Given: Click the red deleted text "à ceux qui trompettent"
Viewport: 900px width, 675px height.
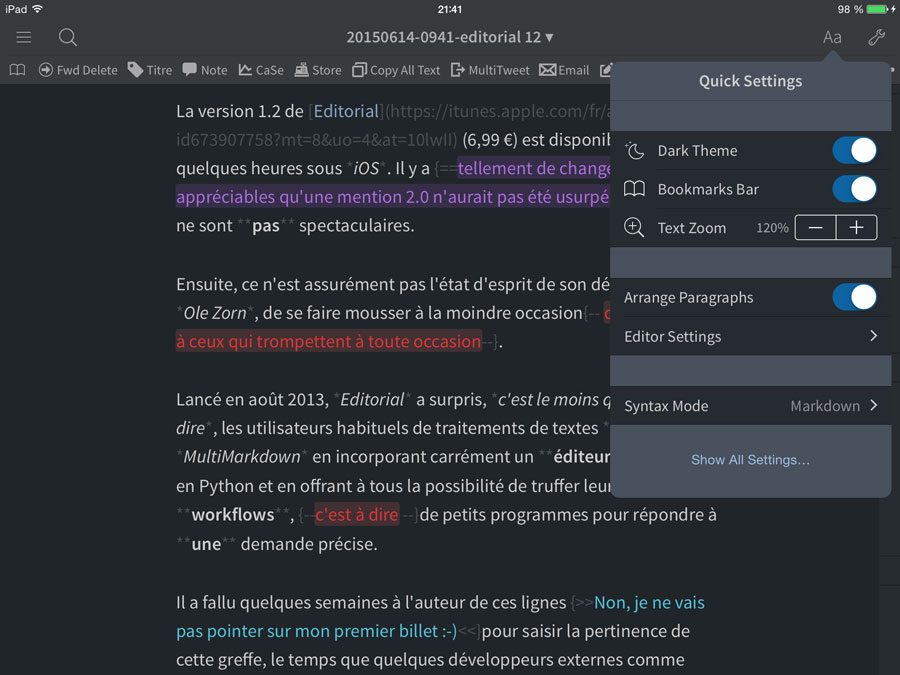Looking at the screenshot, I should 264,342.
